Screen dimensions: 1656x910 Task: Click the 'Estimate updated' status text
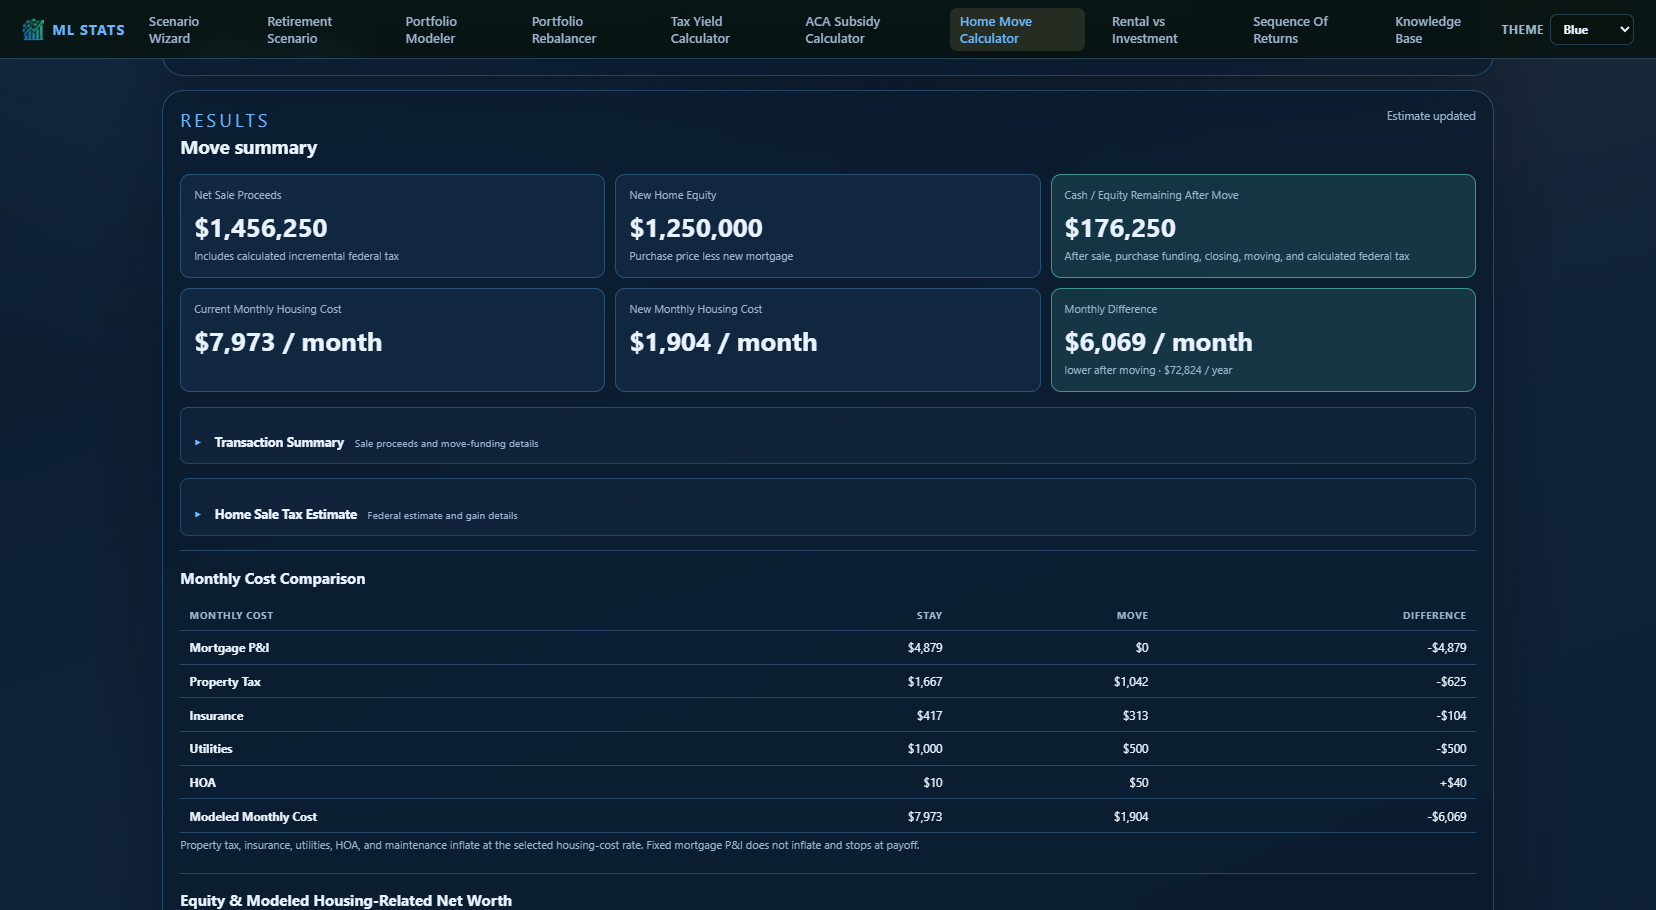point(1430,116)
